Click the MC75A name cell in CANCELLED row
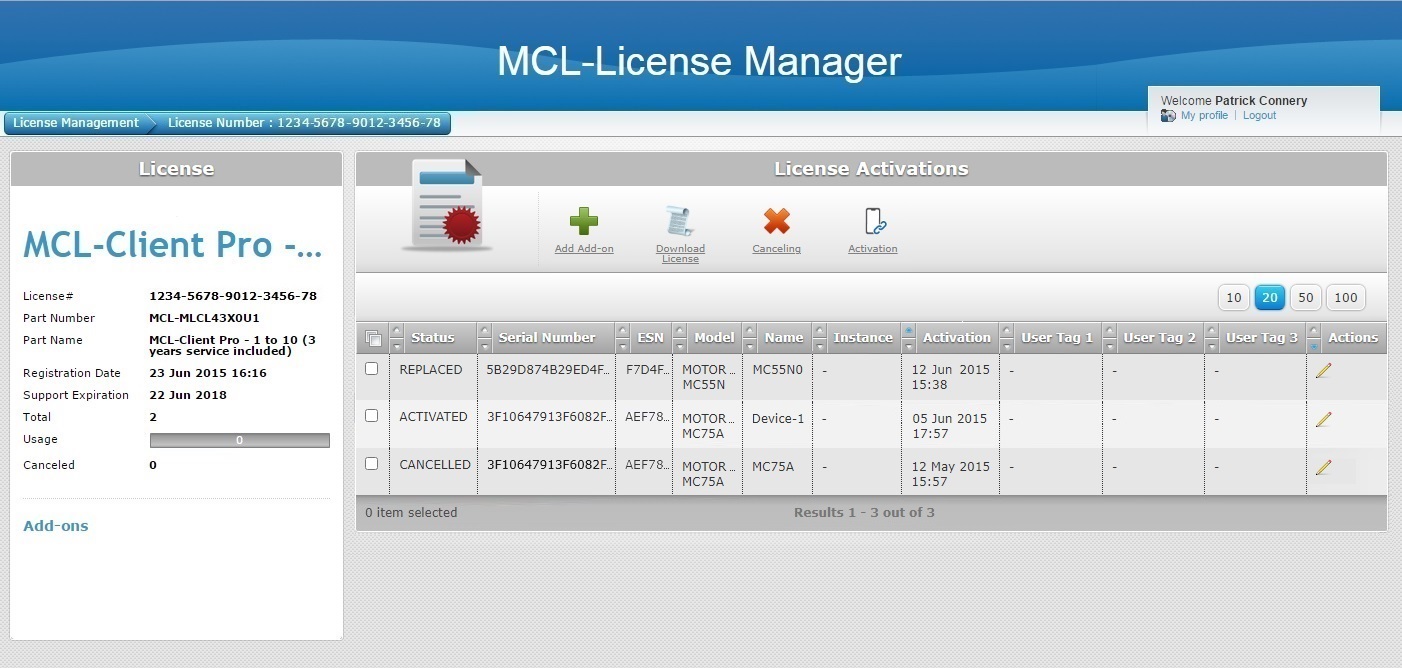The width and height of the screenshot is (1402, 668). click(x=773, y=467)
